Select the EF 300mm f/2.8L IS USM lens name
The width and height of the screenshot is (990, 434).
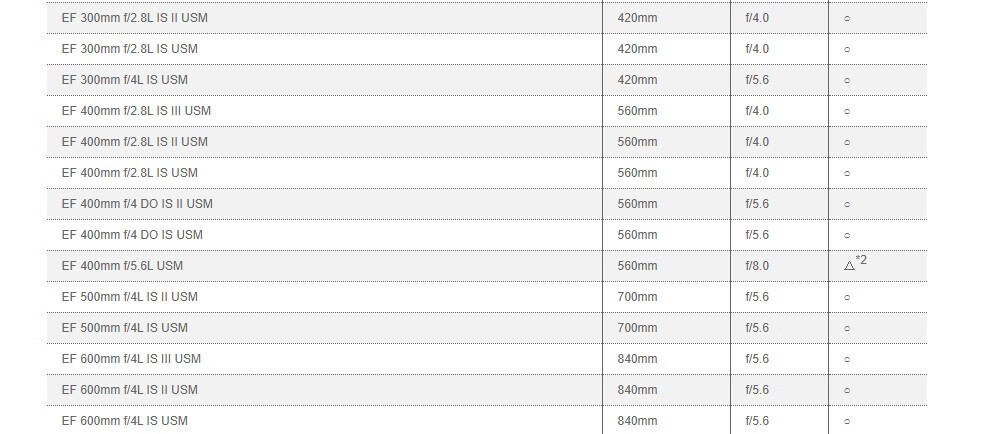129,49
